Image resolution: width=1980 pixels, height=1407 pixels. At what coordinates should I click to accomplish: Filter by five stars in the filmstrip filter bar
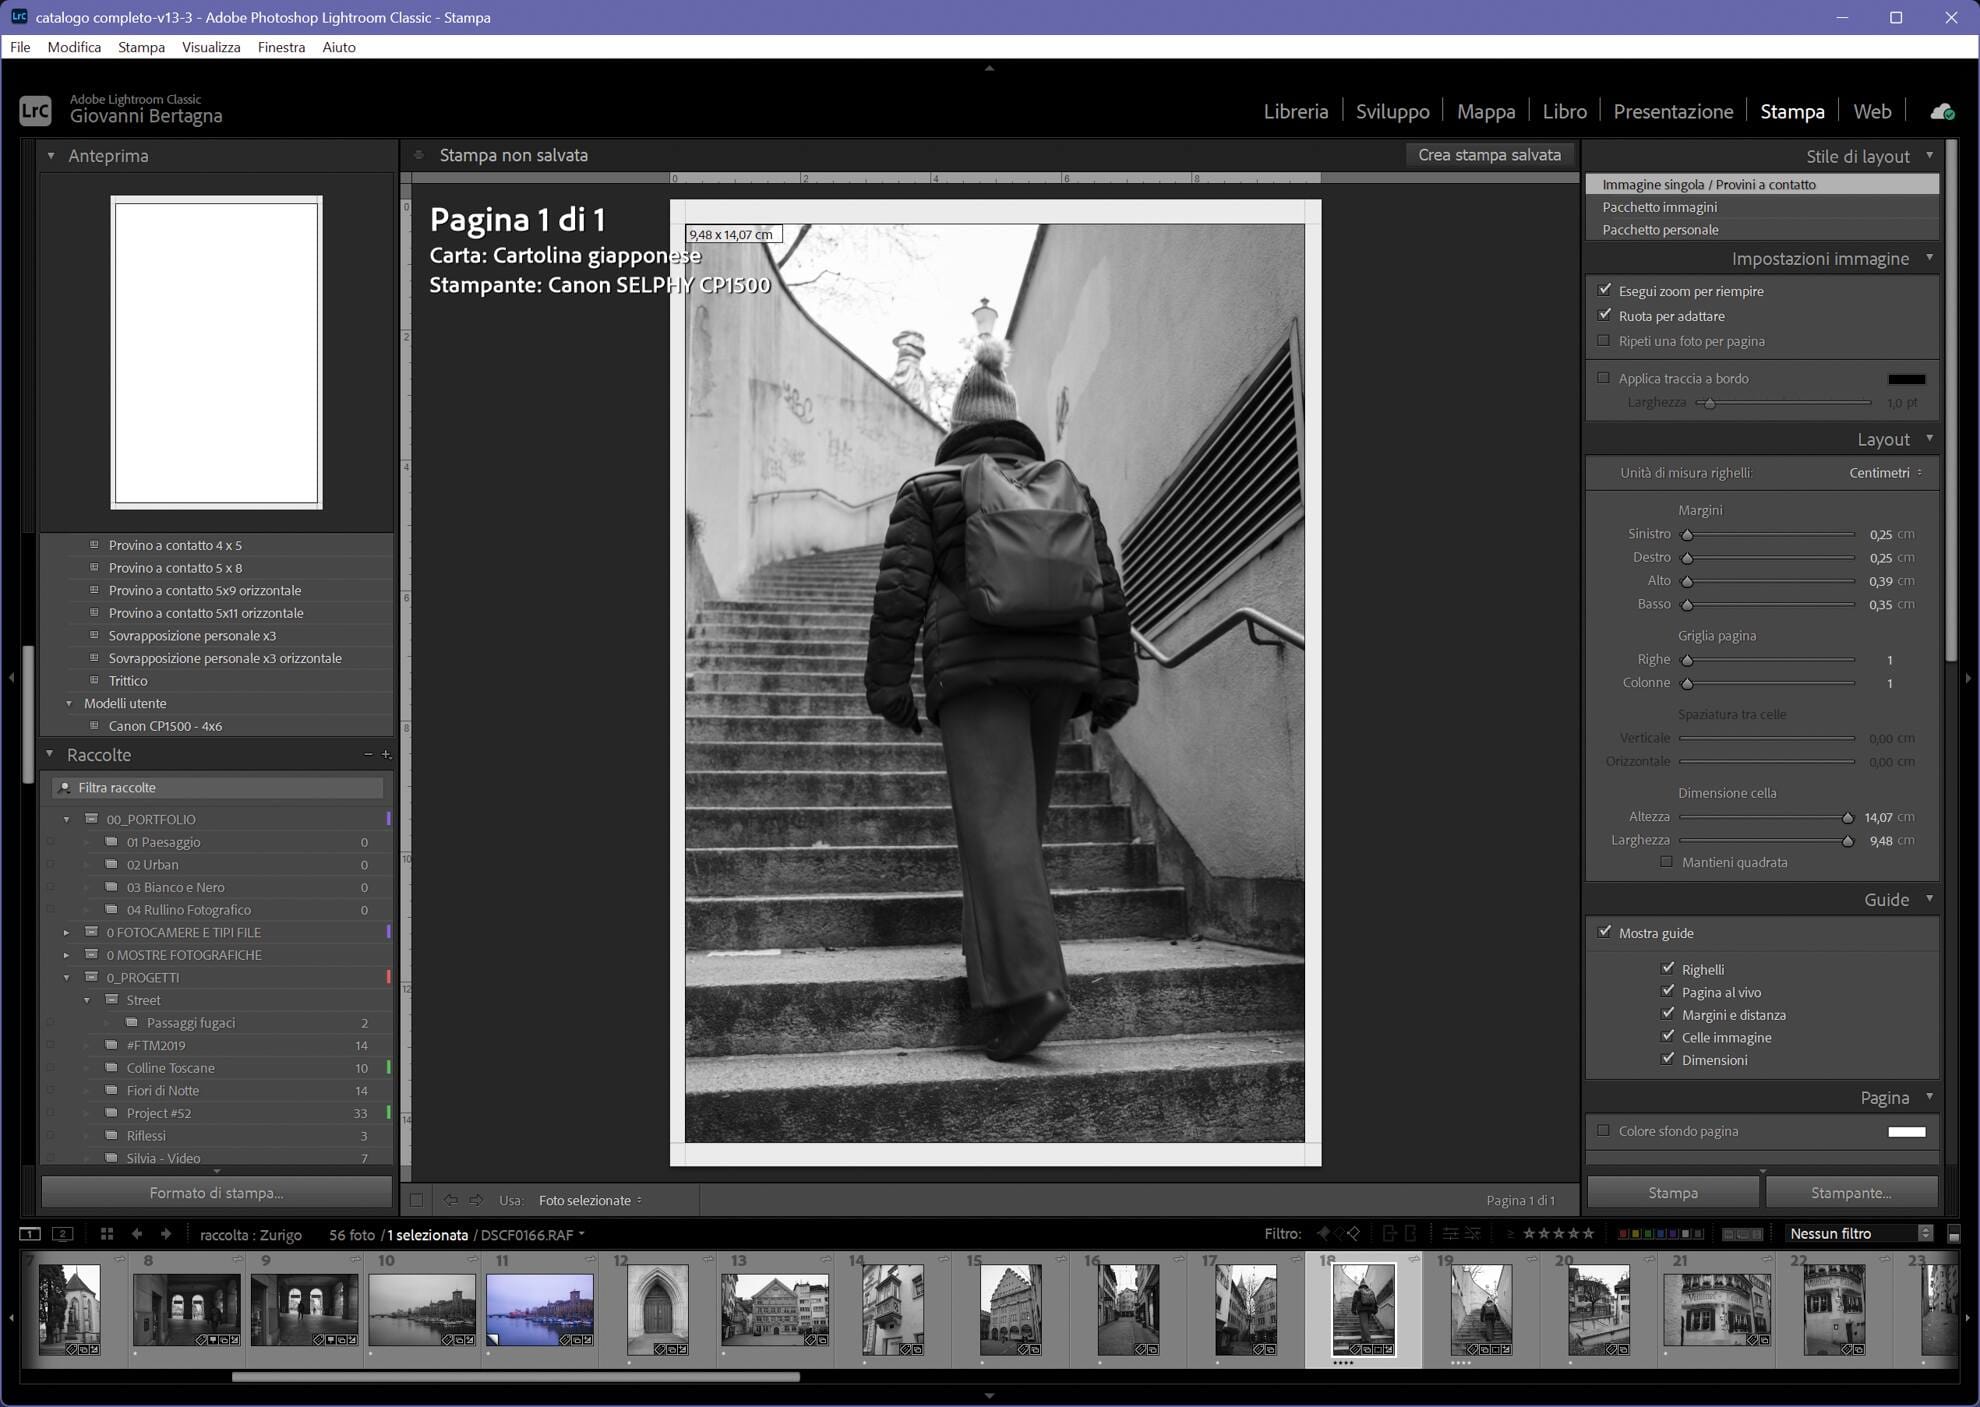1589,1233
